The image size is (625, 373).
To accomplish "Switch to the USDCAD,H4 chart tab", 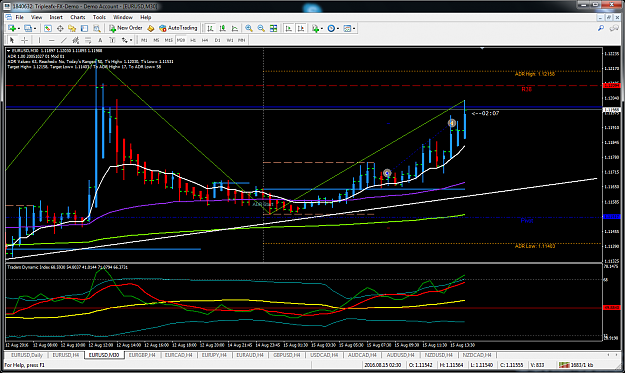I will pos(324,355).
